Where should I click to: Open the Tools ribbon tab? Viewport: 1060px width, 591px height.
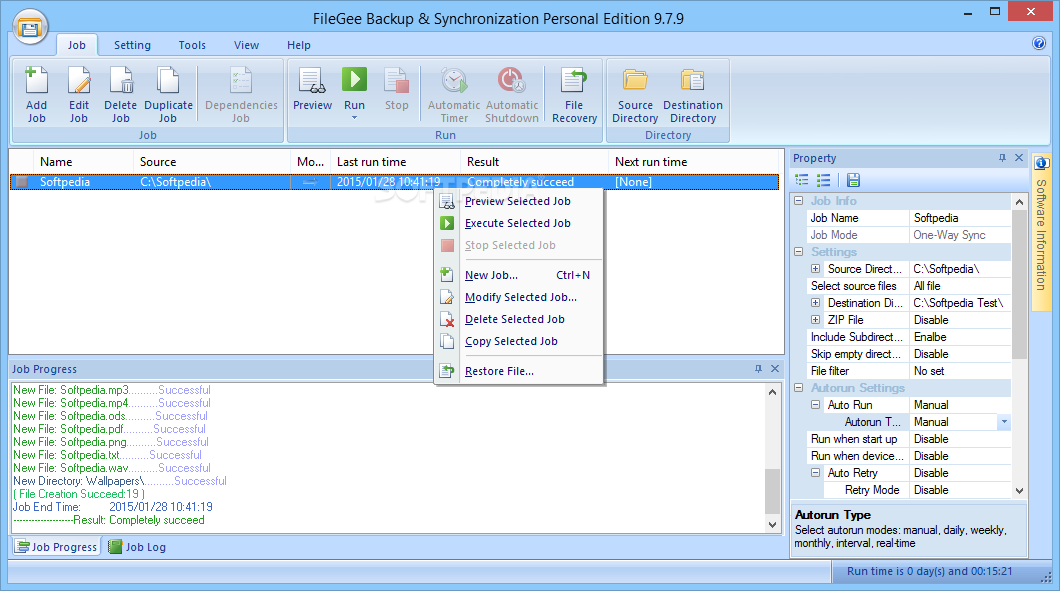[192, 45]
